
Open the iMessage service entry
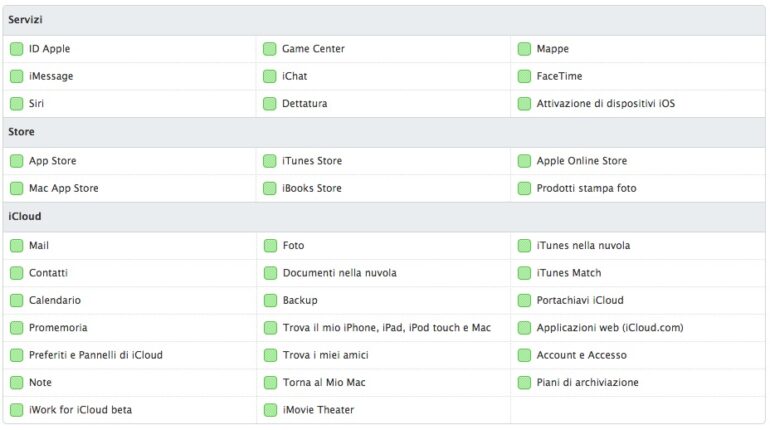point(51,76)
